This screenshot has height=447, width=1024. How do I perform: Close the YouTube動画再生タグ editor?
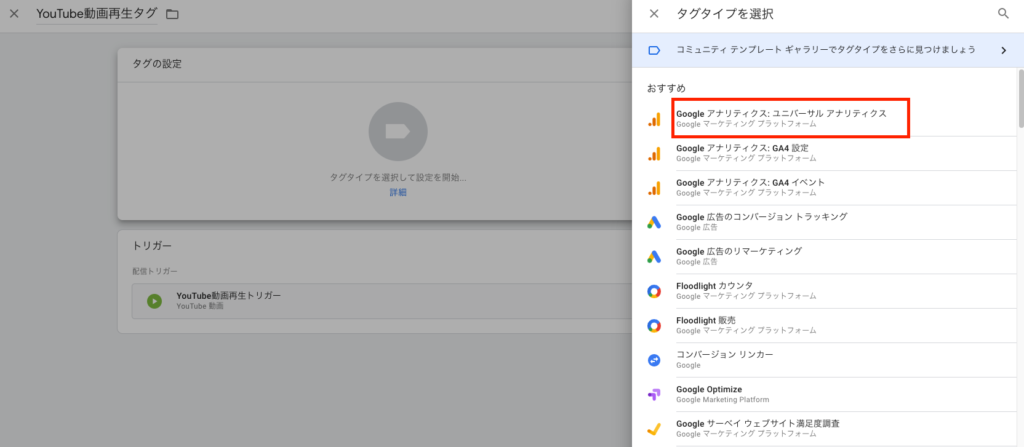coord(14,14)
